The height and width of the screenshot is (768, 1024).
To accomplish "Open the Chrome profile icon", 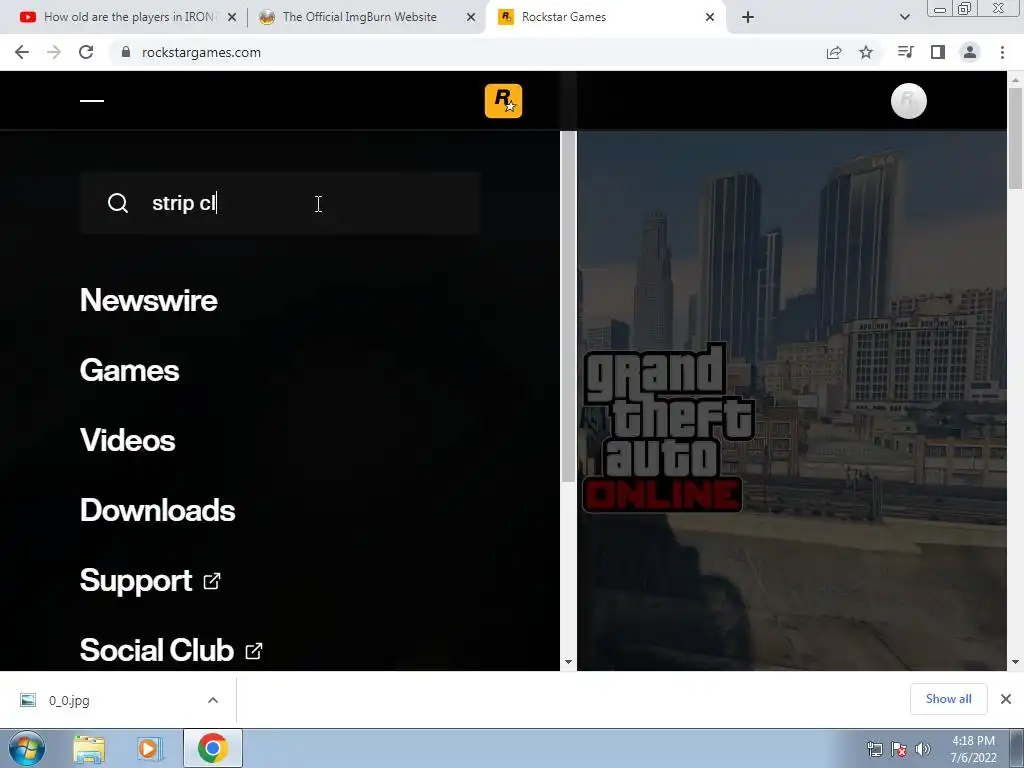I will pyautogui.click(x=970, y=52).
